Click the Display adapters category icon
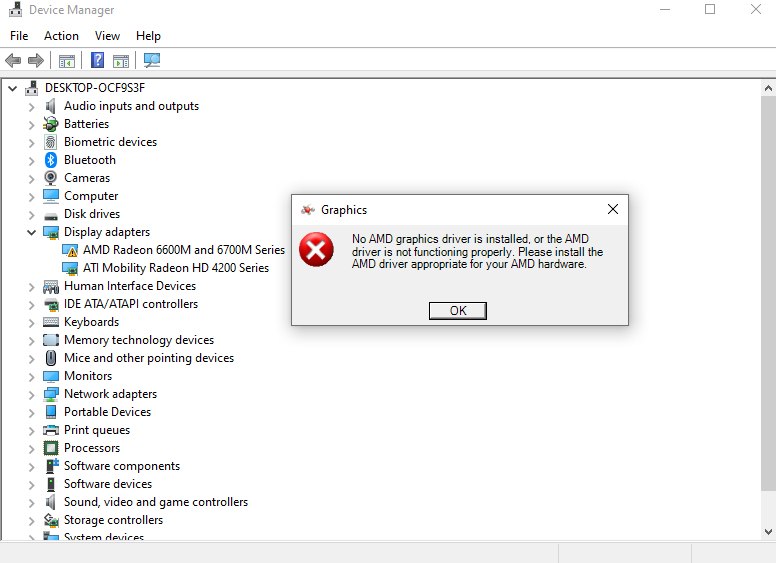Screen dimensions: 776x563 (50, 232)
